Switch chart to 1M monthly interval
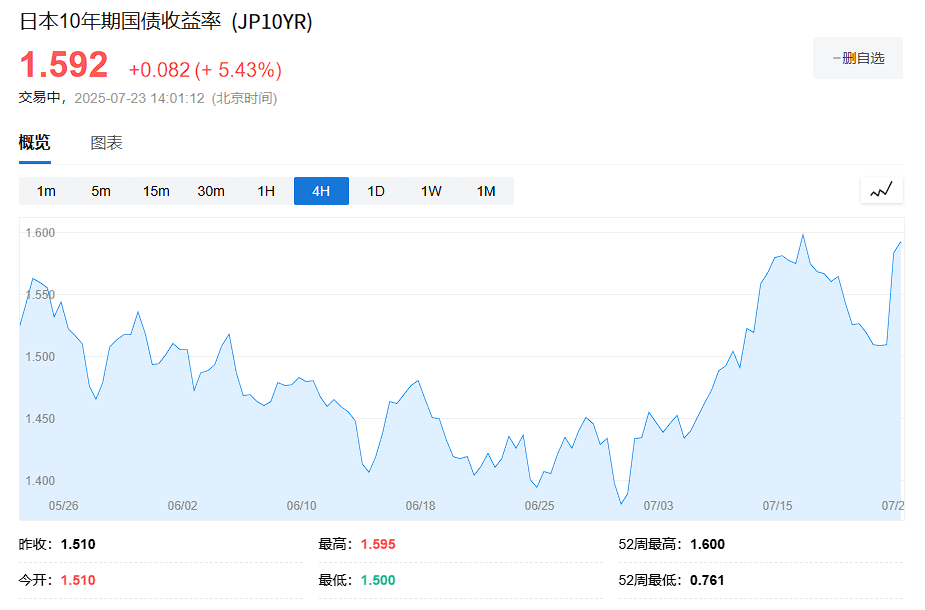 (486, 191)
